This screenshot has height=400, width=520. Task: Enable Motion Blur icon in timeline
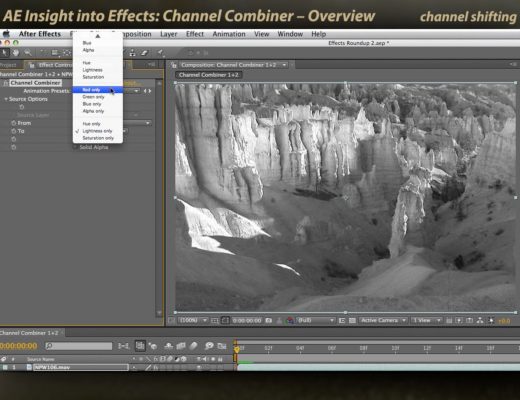click(193, 346)
